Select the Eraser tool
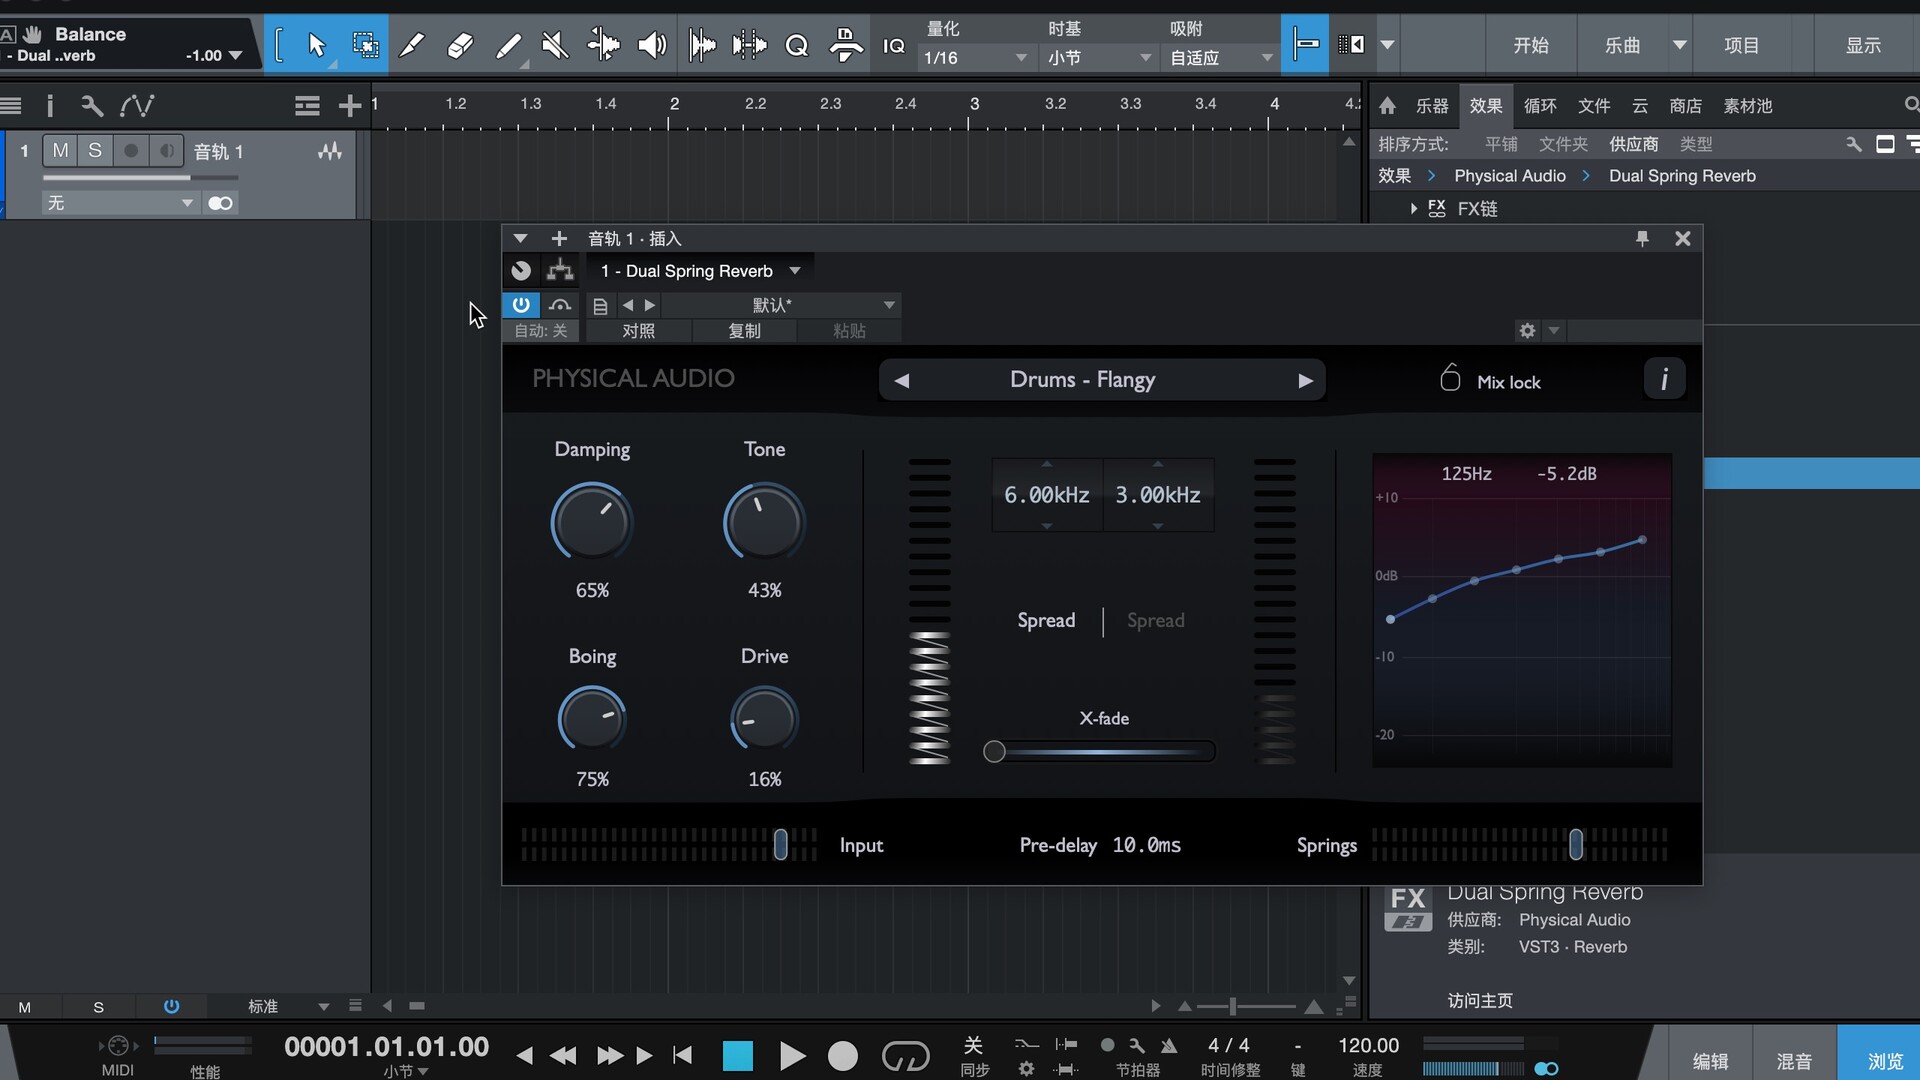1920x1080 pixels. 459,45
